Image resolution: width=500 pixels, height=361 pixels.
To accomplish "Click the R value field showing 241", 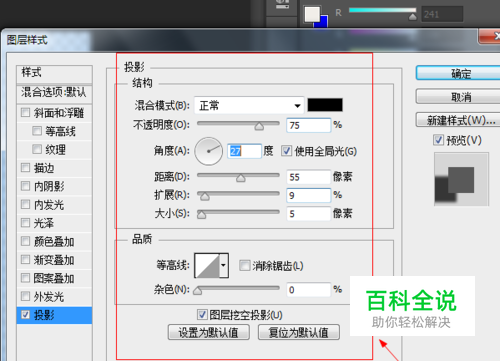I will (x=442, y=14).
